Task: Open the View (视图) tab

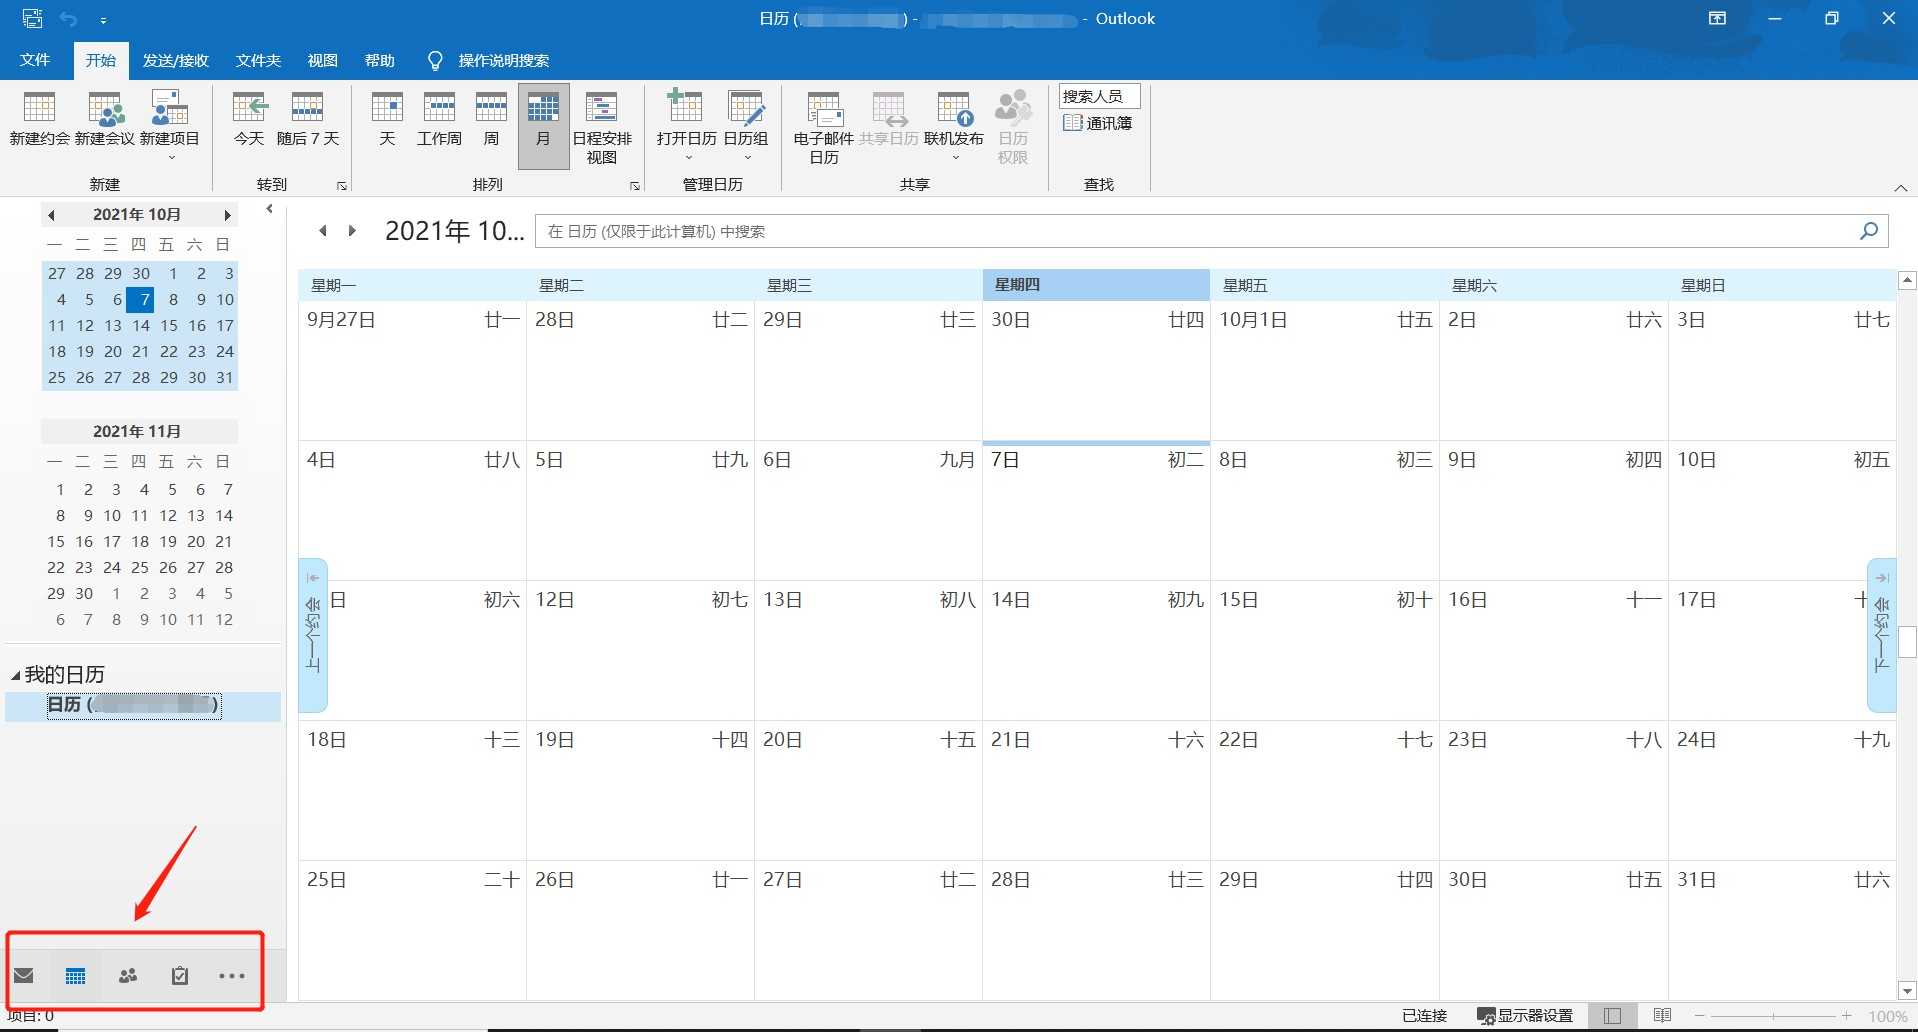Action: (322, 60)
